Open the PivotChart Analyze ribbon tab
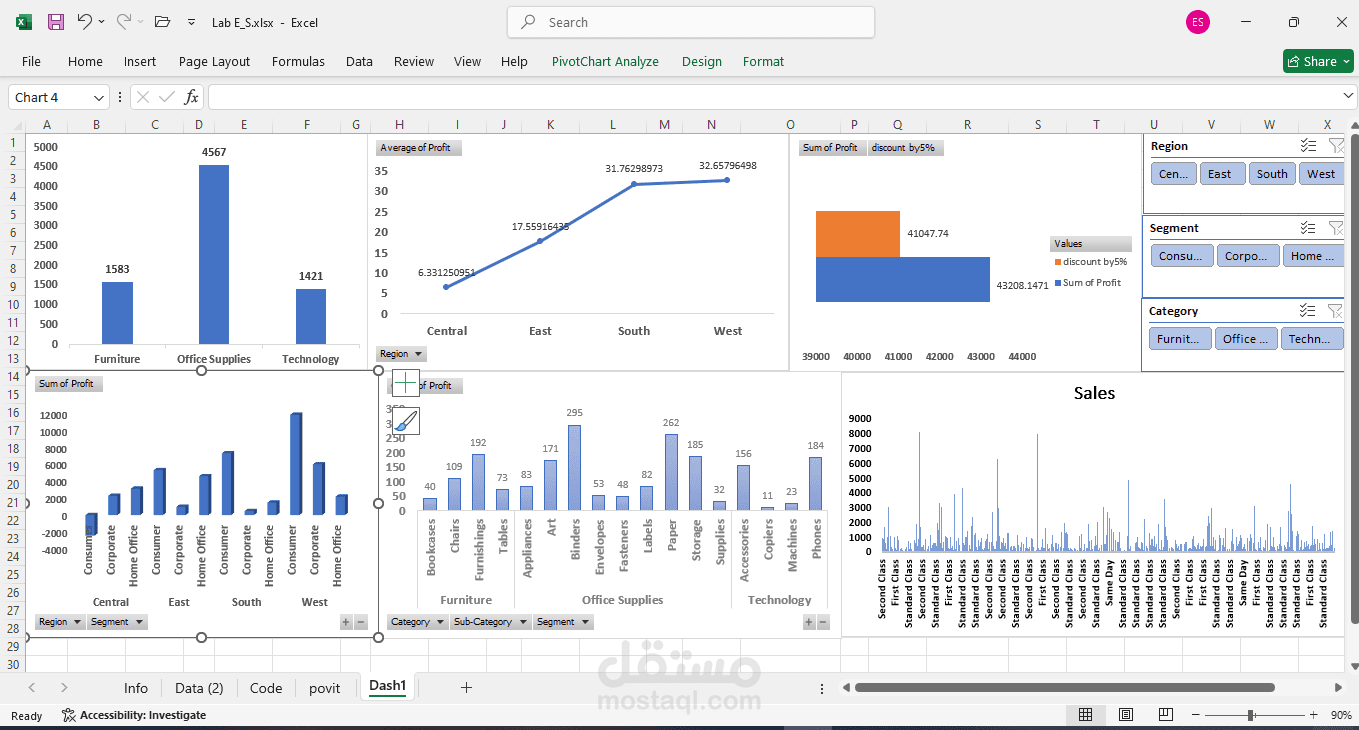 tap(605, 61)
